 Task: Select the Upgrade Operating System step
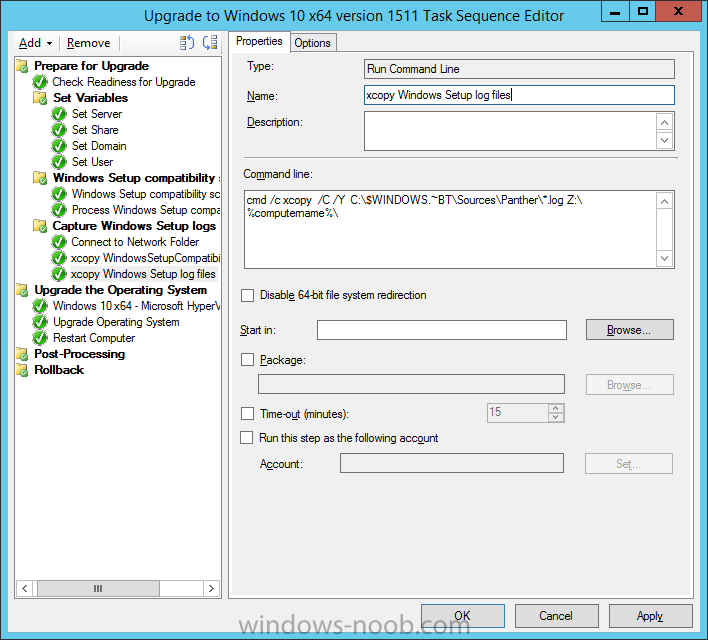click(116, 322)
